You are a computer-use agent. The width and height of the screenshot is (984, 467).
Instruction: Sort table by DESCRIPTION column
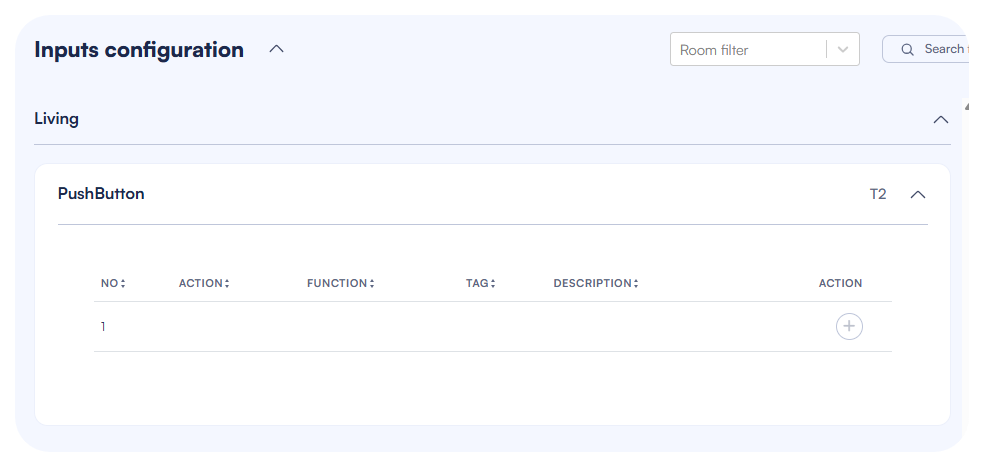point(595,283)
